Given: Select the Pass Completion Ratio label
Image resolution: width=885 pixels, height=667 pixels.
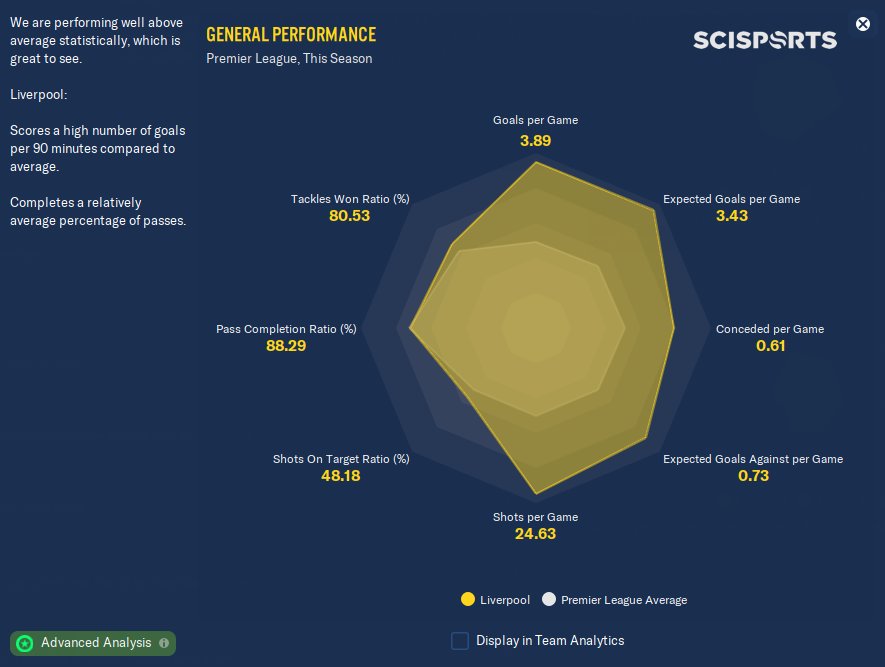Looking at the screenshot, I should (286, 329).
